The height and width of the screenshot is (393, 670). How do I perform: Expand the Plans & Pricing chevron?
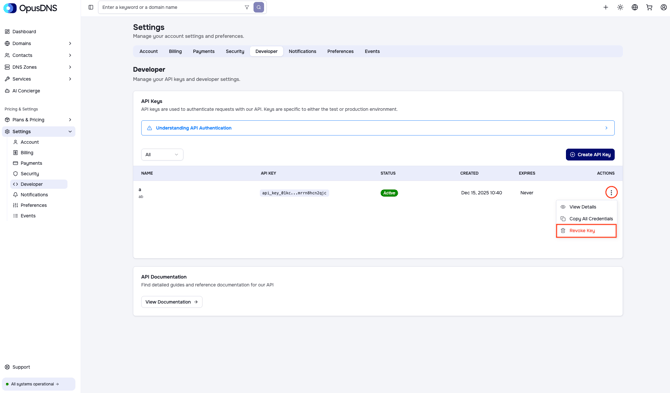[x=70, y=120]
